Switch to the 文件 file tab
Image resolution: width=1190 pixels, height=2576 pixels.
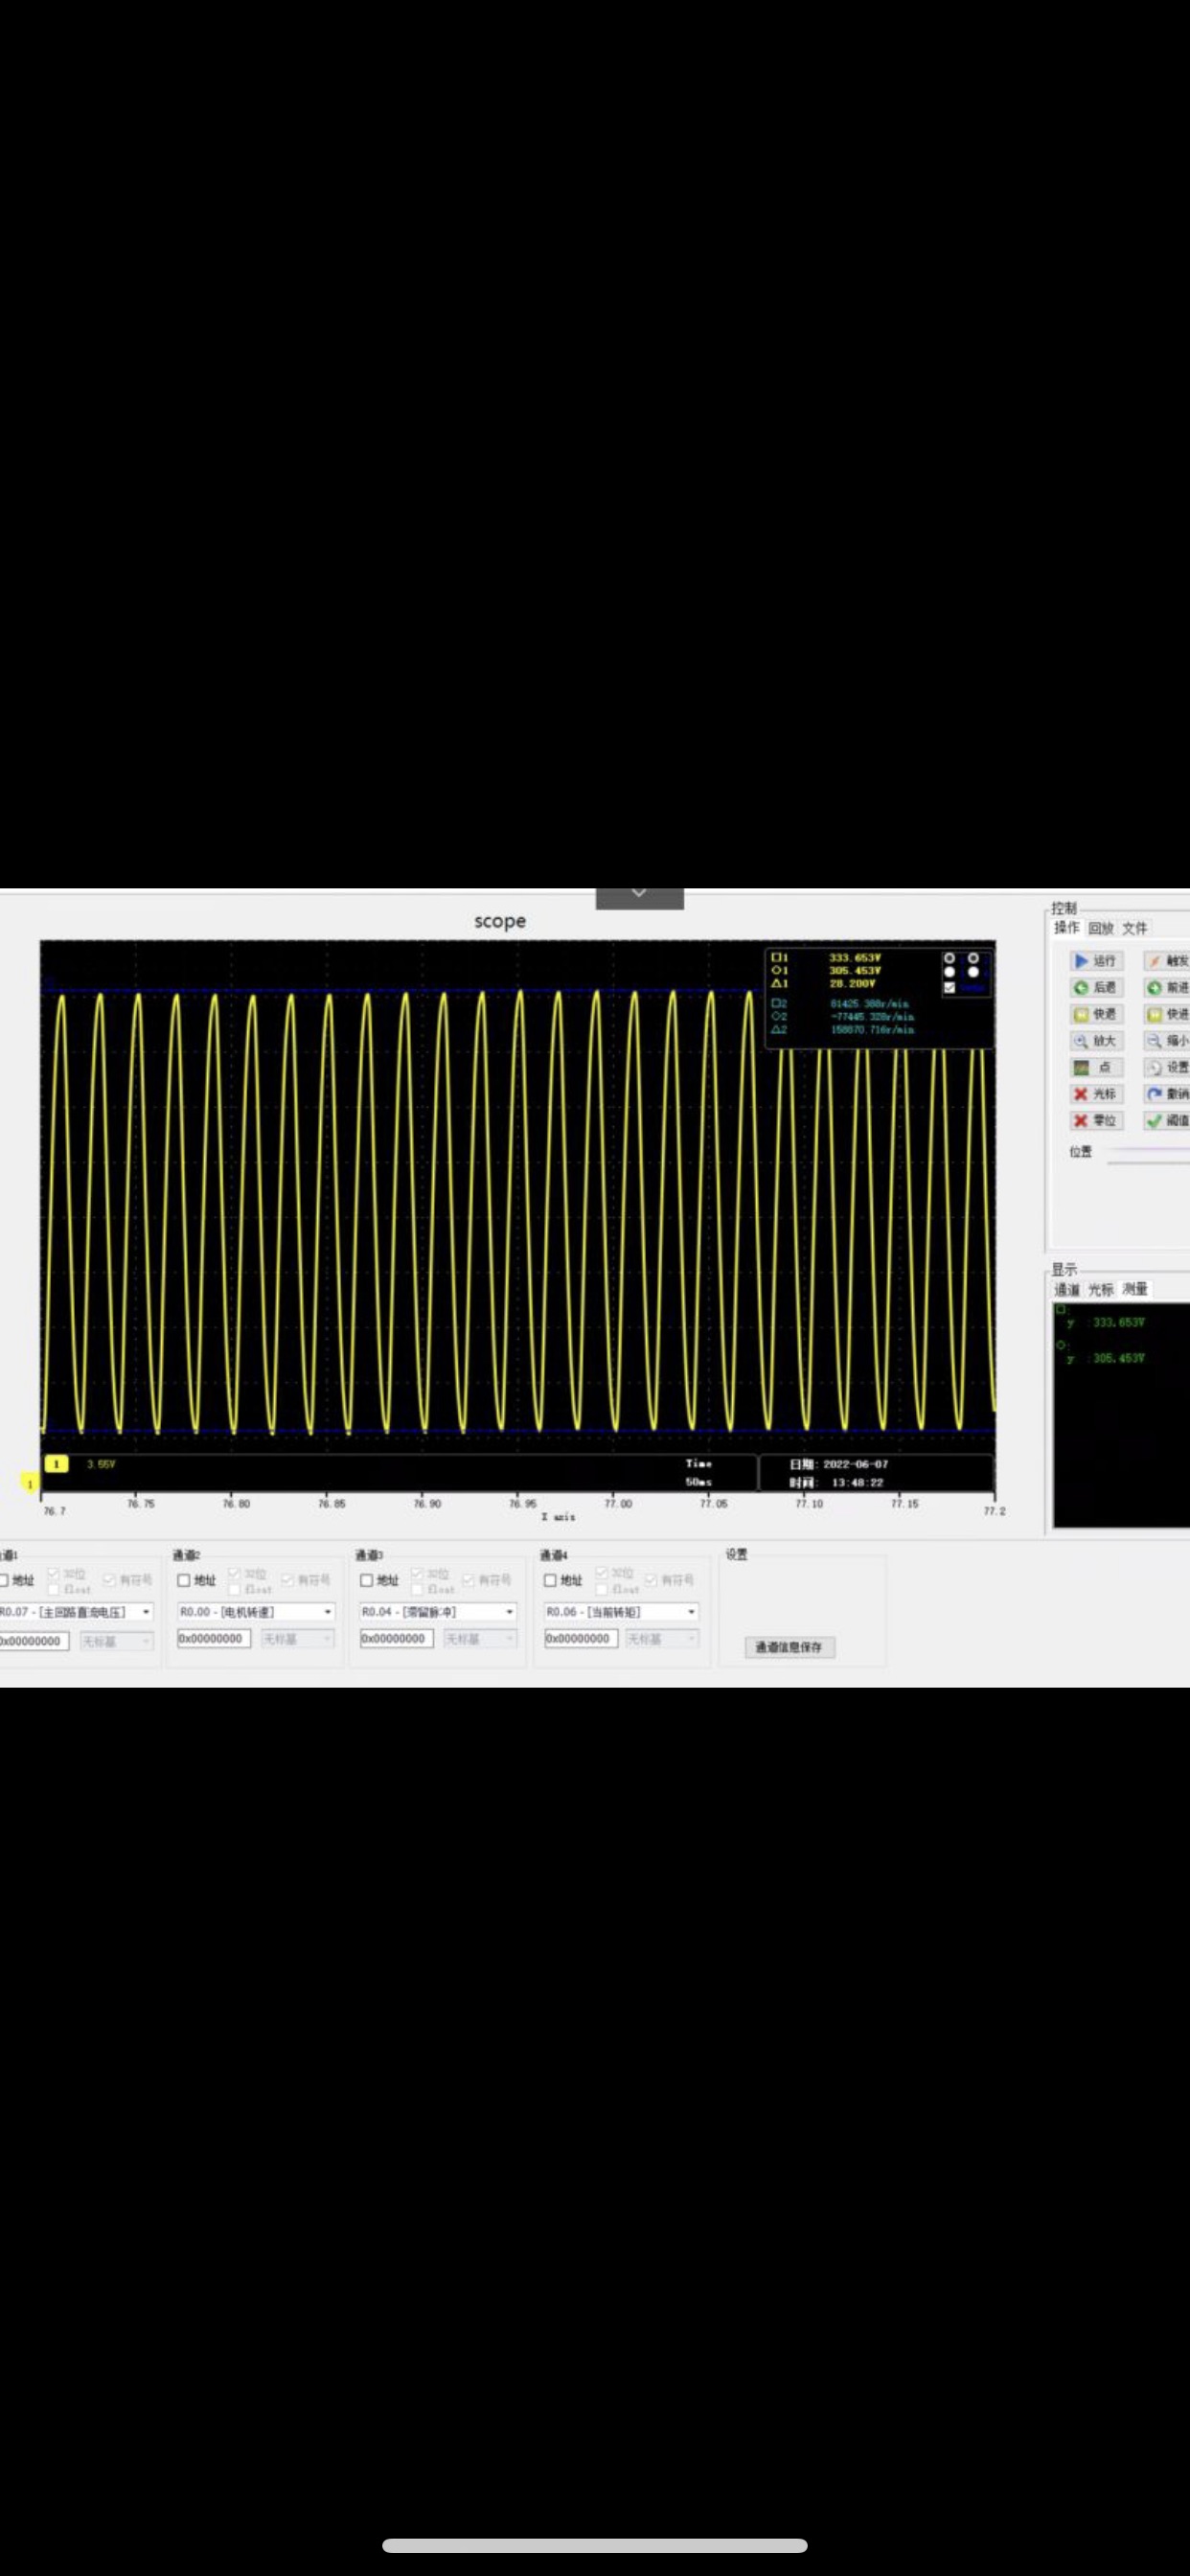coord(1134,928)
